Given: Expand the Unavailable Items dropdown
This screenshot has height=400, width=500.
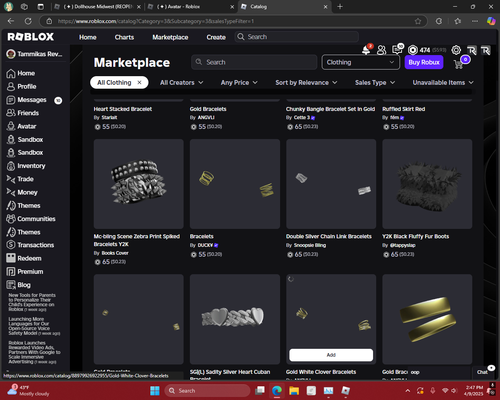Looking at the screenshot, I should tap(443, 83).
